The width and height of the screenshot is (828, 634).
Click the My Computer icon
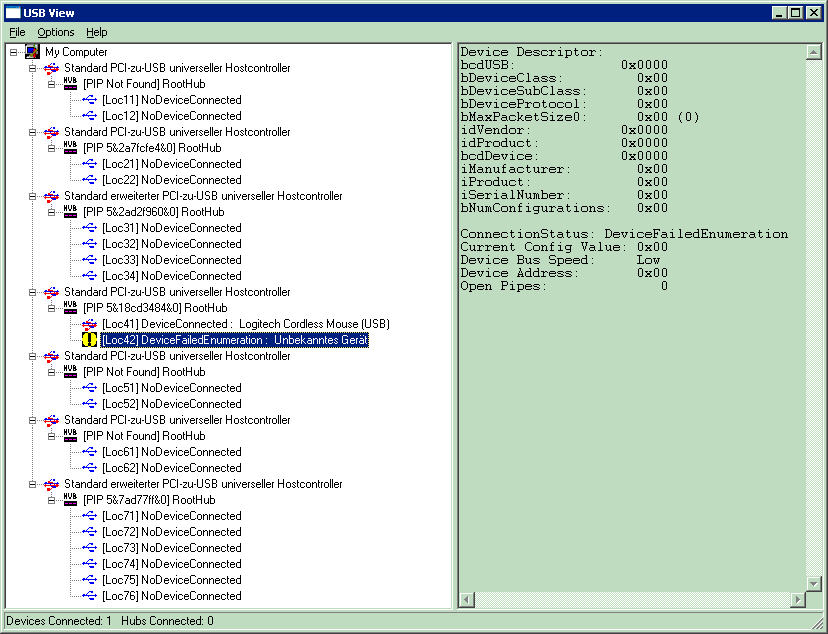(x=32, y=52)
